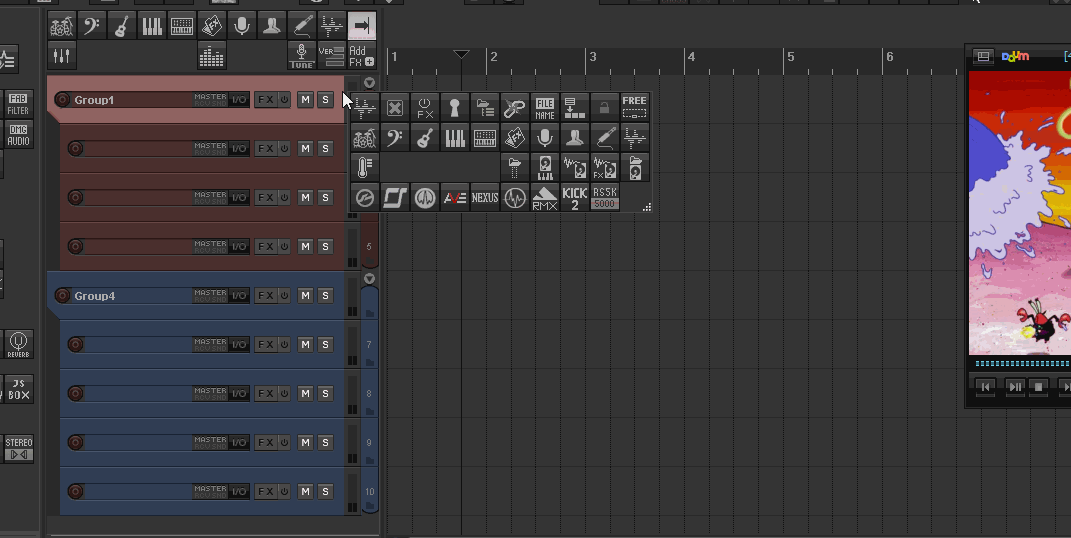Viewport: 1071px width, 538px height.
Task: Open the NEXUS instrument button
Action: [x=485, y=197]
